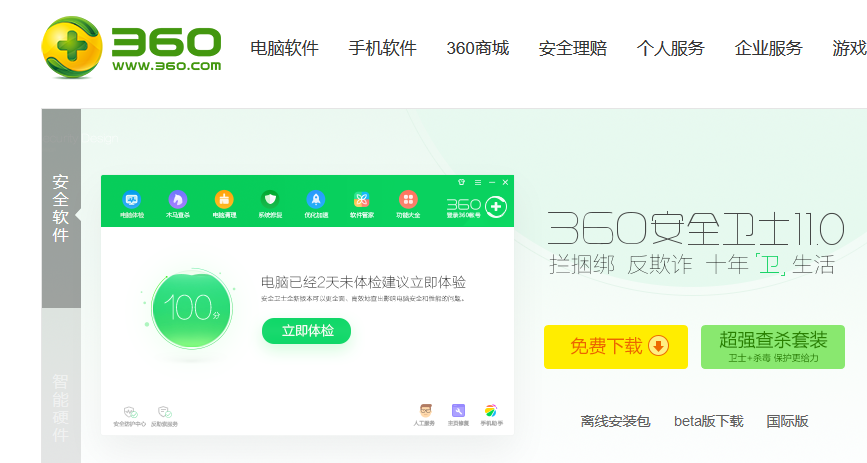This screenshot has width=867, height=463.
Task: Select the 安全软件 (security software) side tab
Action: (61, 208)
